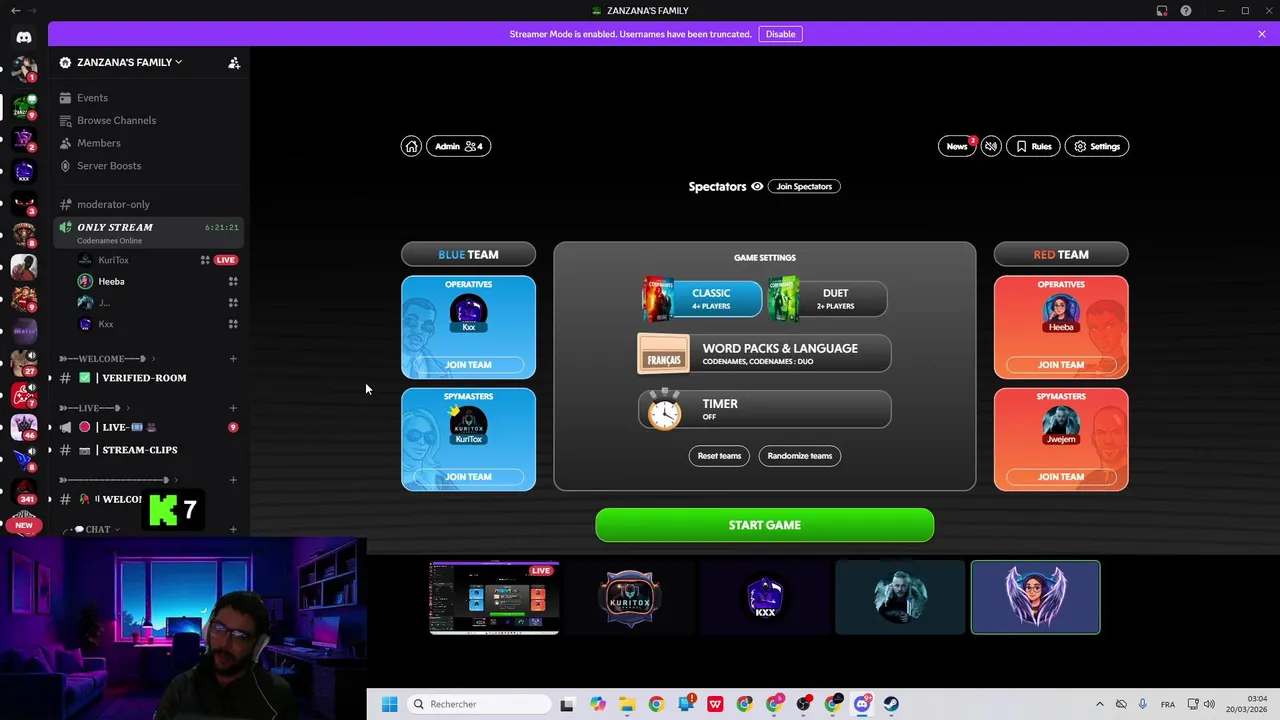This screenshot has height=720, width=1280.
Task: Select the highlighted winged-avatar participant tile
Action: point(1035,598)
